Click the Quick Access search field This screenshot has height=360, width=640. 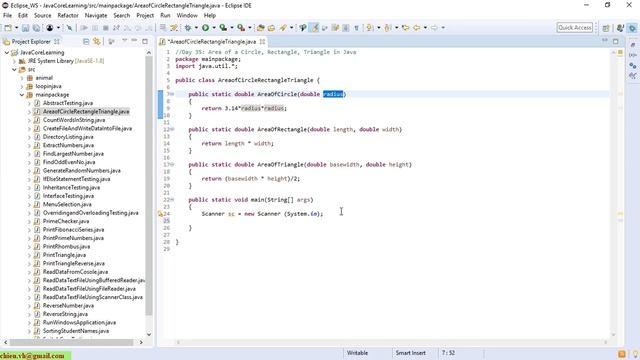coord(574,28)
